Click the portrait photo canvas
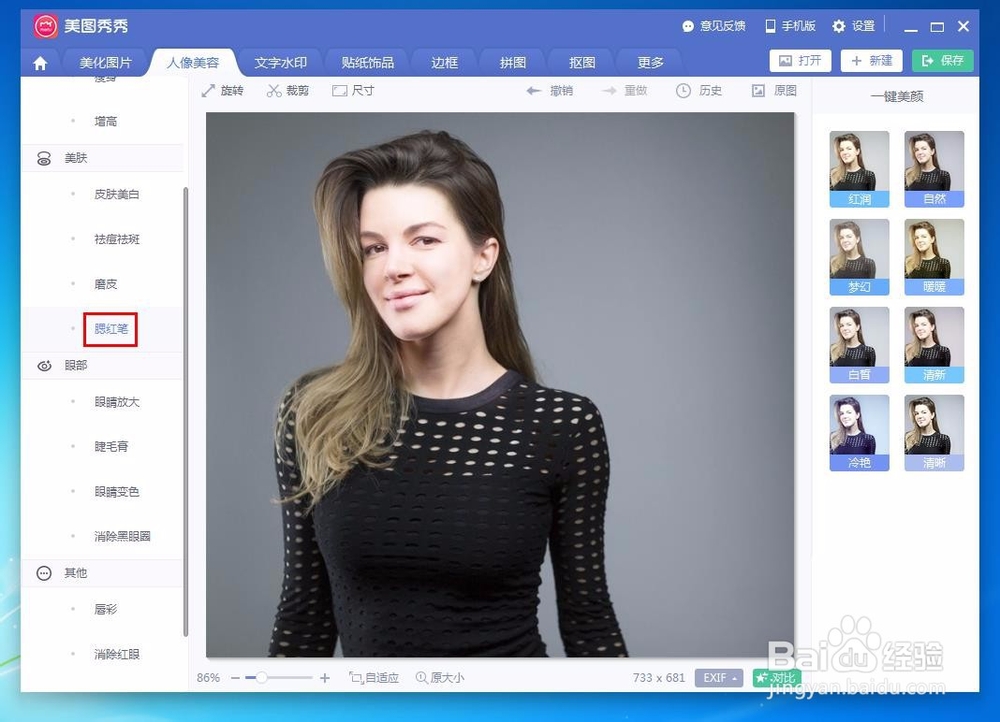The image size is (1000, 722). (500, 385)
